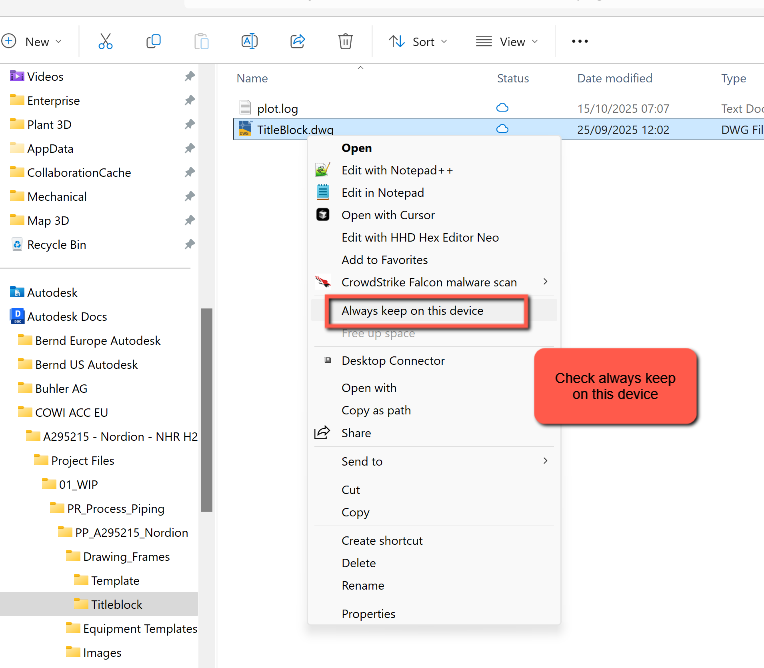This screenshot has height=668, width=764.
Task: Open the Enterprise pinned folder
Action: pos(53,100)
